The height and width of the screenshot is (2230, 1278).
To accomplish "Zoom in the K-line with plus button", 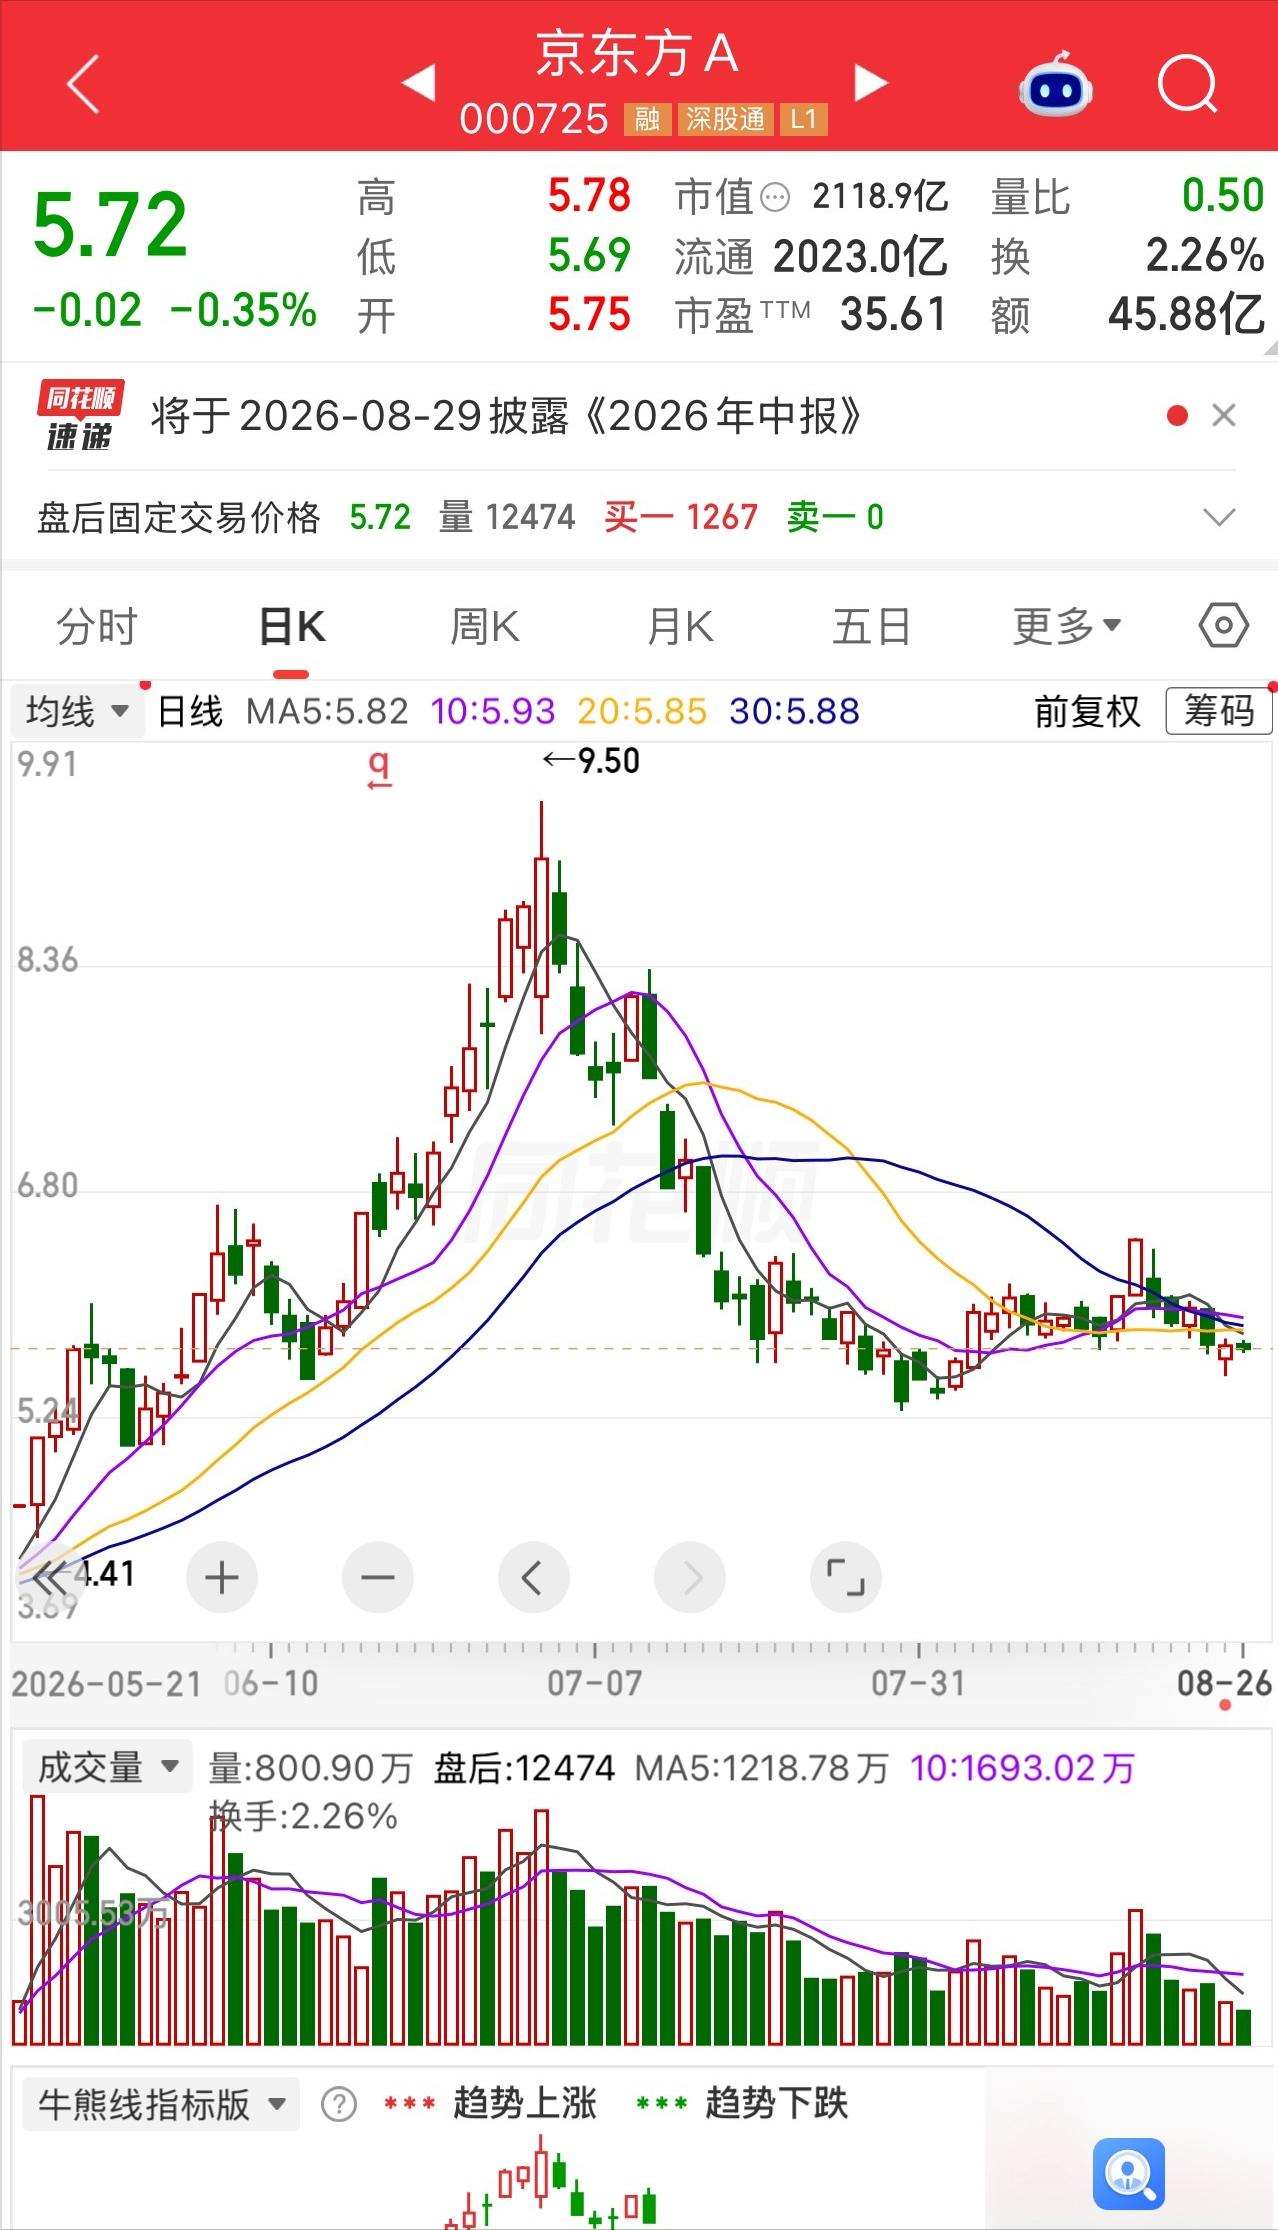I will pyautogui.click(x=222, y=1578).
